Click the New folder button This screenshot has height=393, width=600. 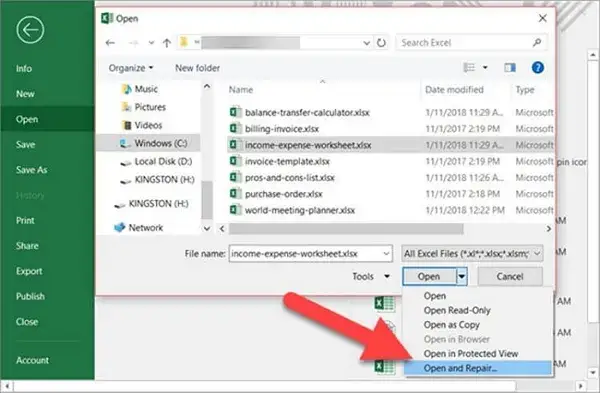click(x=197, y=68)
